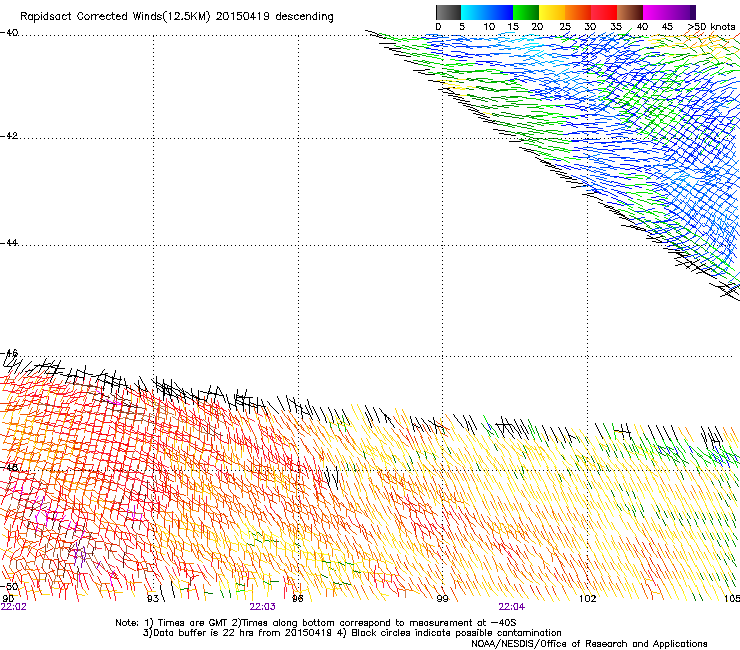Click the purple '22:03' time label
Image resolution: width=740 pixels, height=650 pixels.
[x=262, y=607]
